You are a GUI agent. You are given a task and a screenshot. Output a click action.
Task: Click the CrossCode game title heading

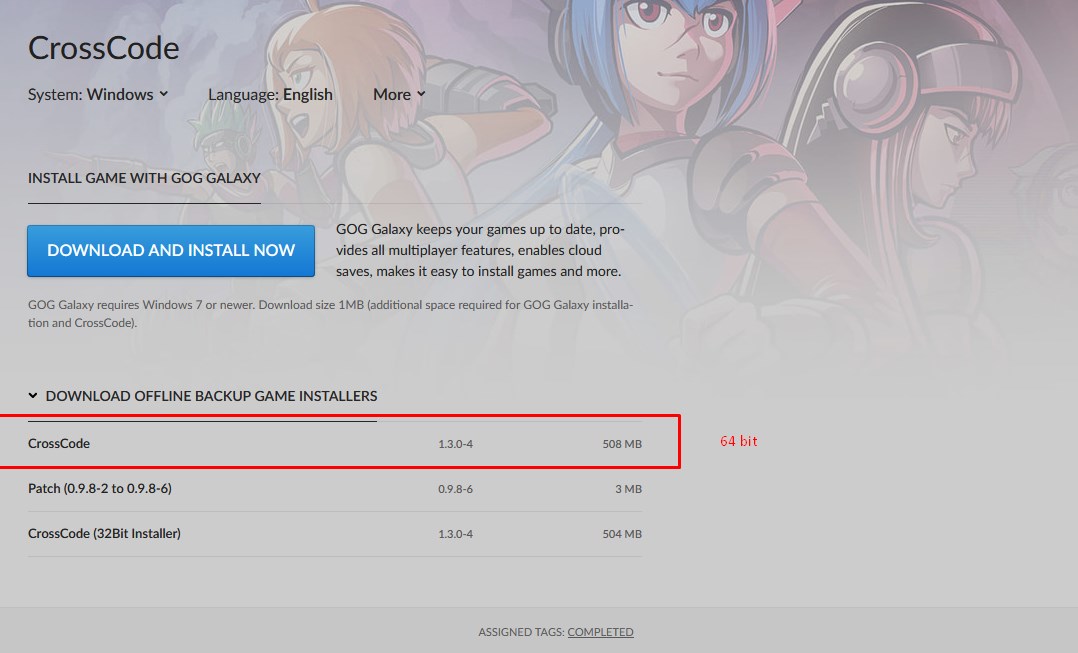pos(104,48)
